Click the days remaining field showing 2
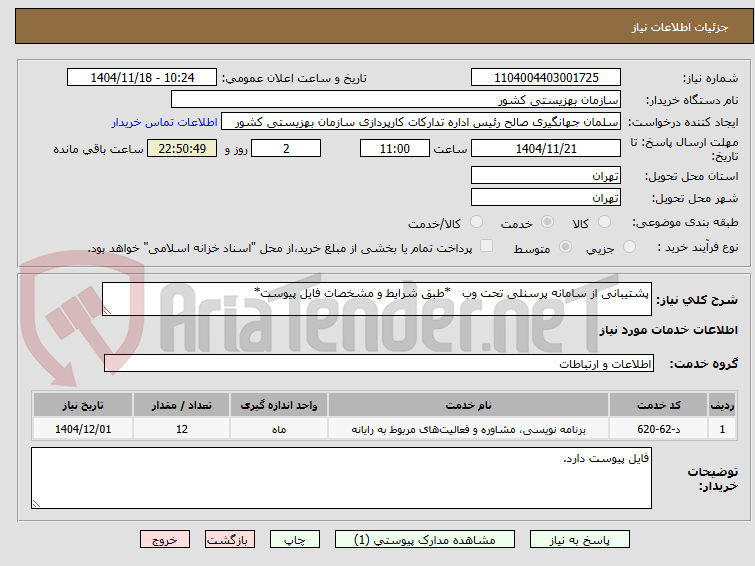The image size is (755, 566). pos(286,148)
